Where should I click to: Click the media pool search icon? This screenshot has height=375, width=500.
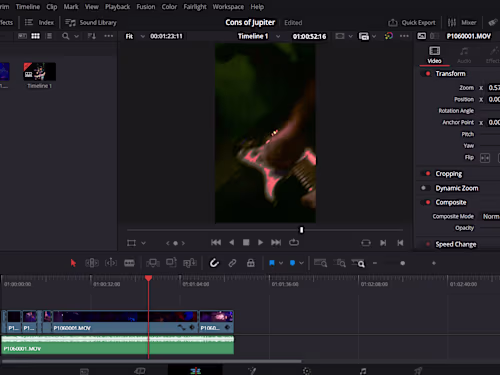click(66, 36)
